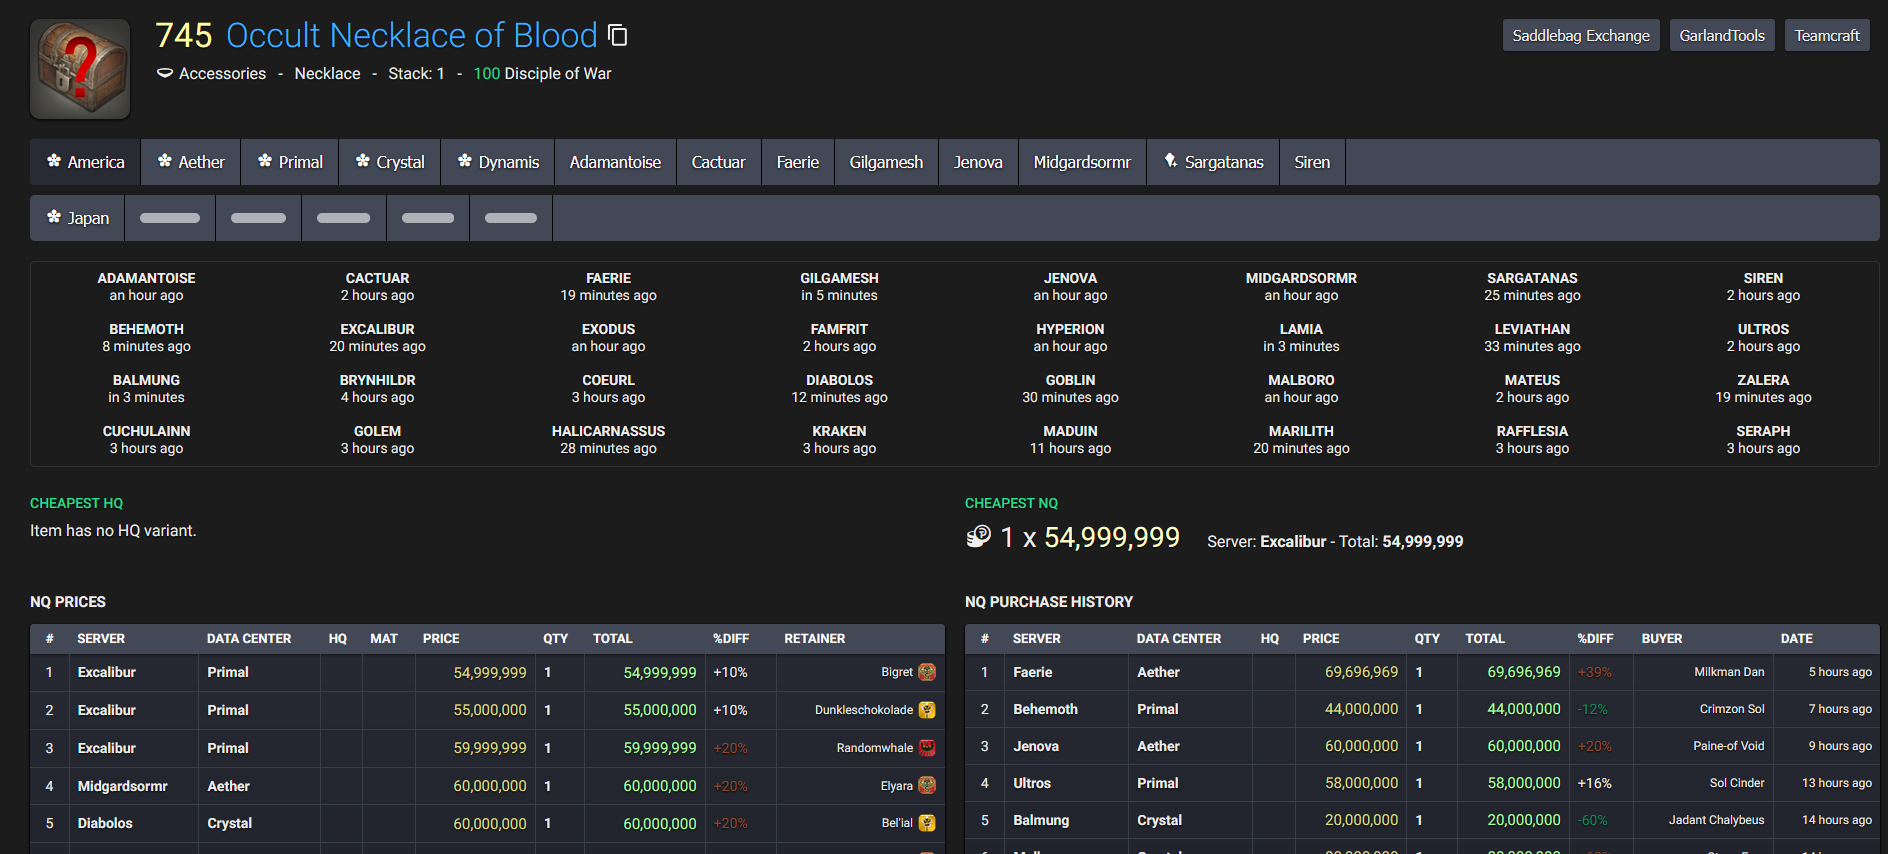The width and height of the screenshot is (1888, 854).
Task: Open the Necklace subcategory link
Action: 327,73
